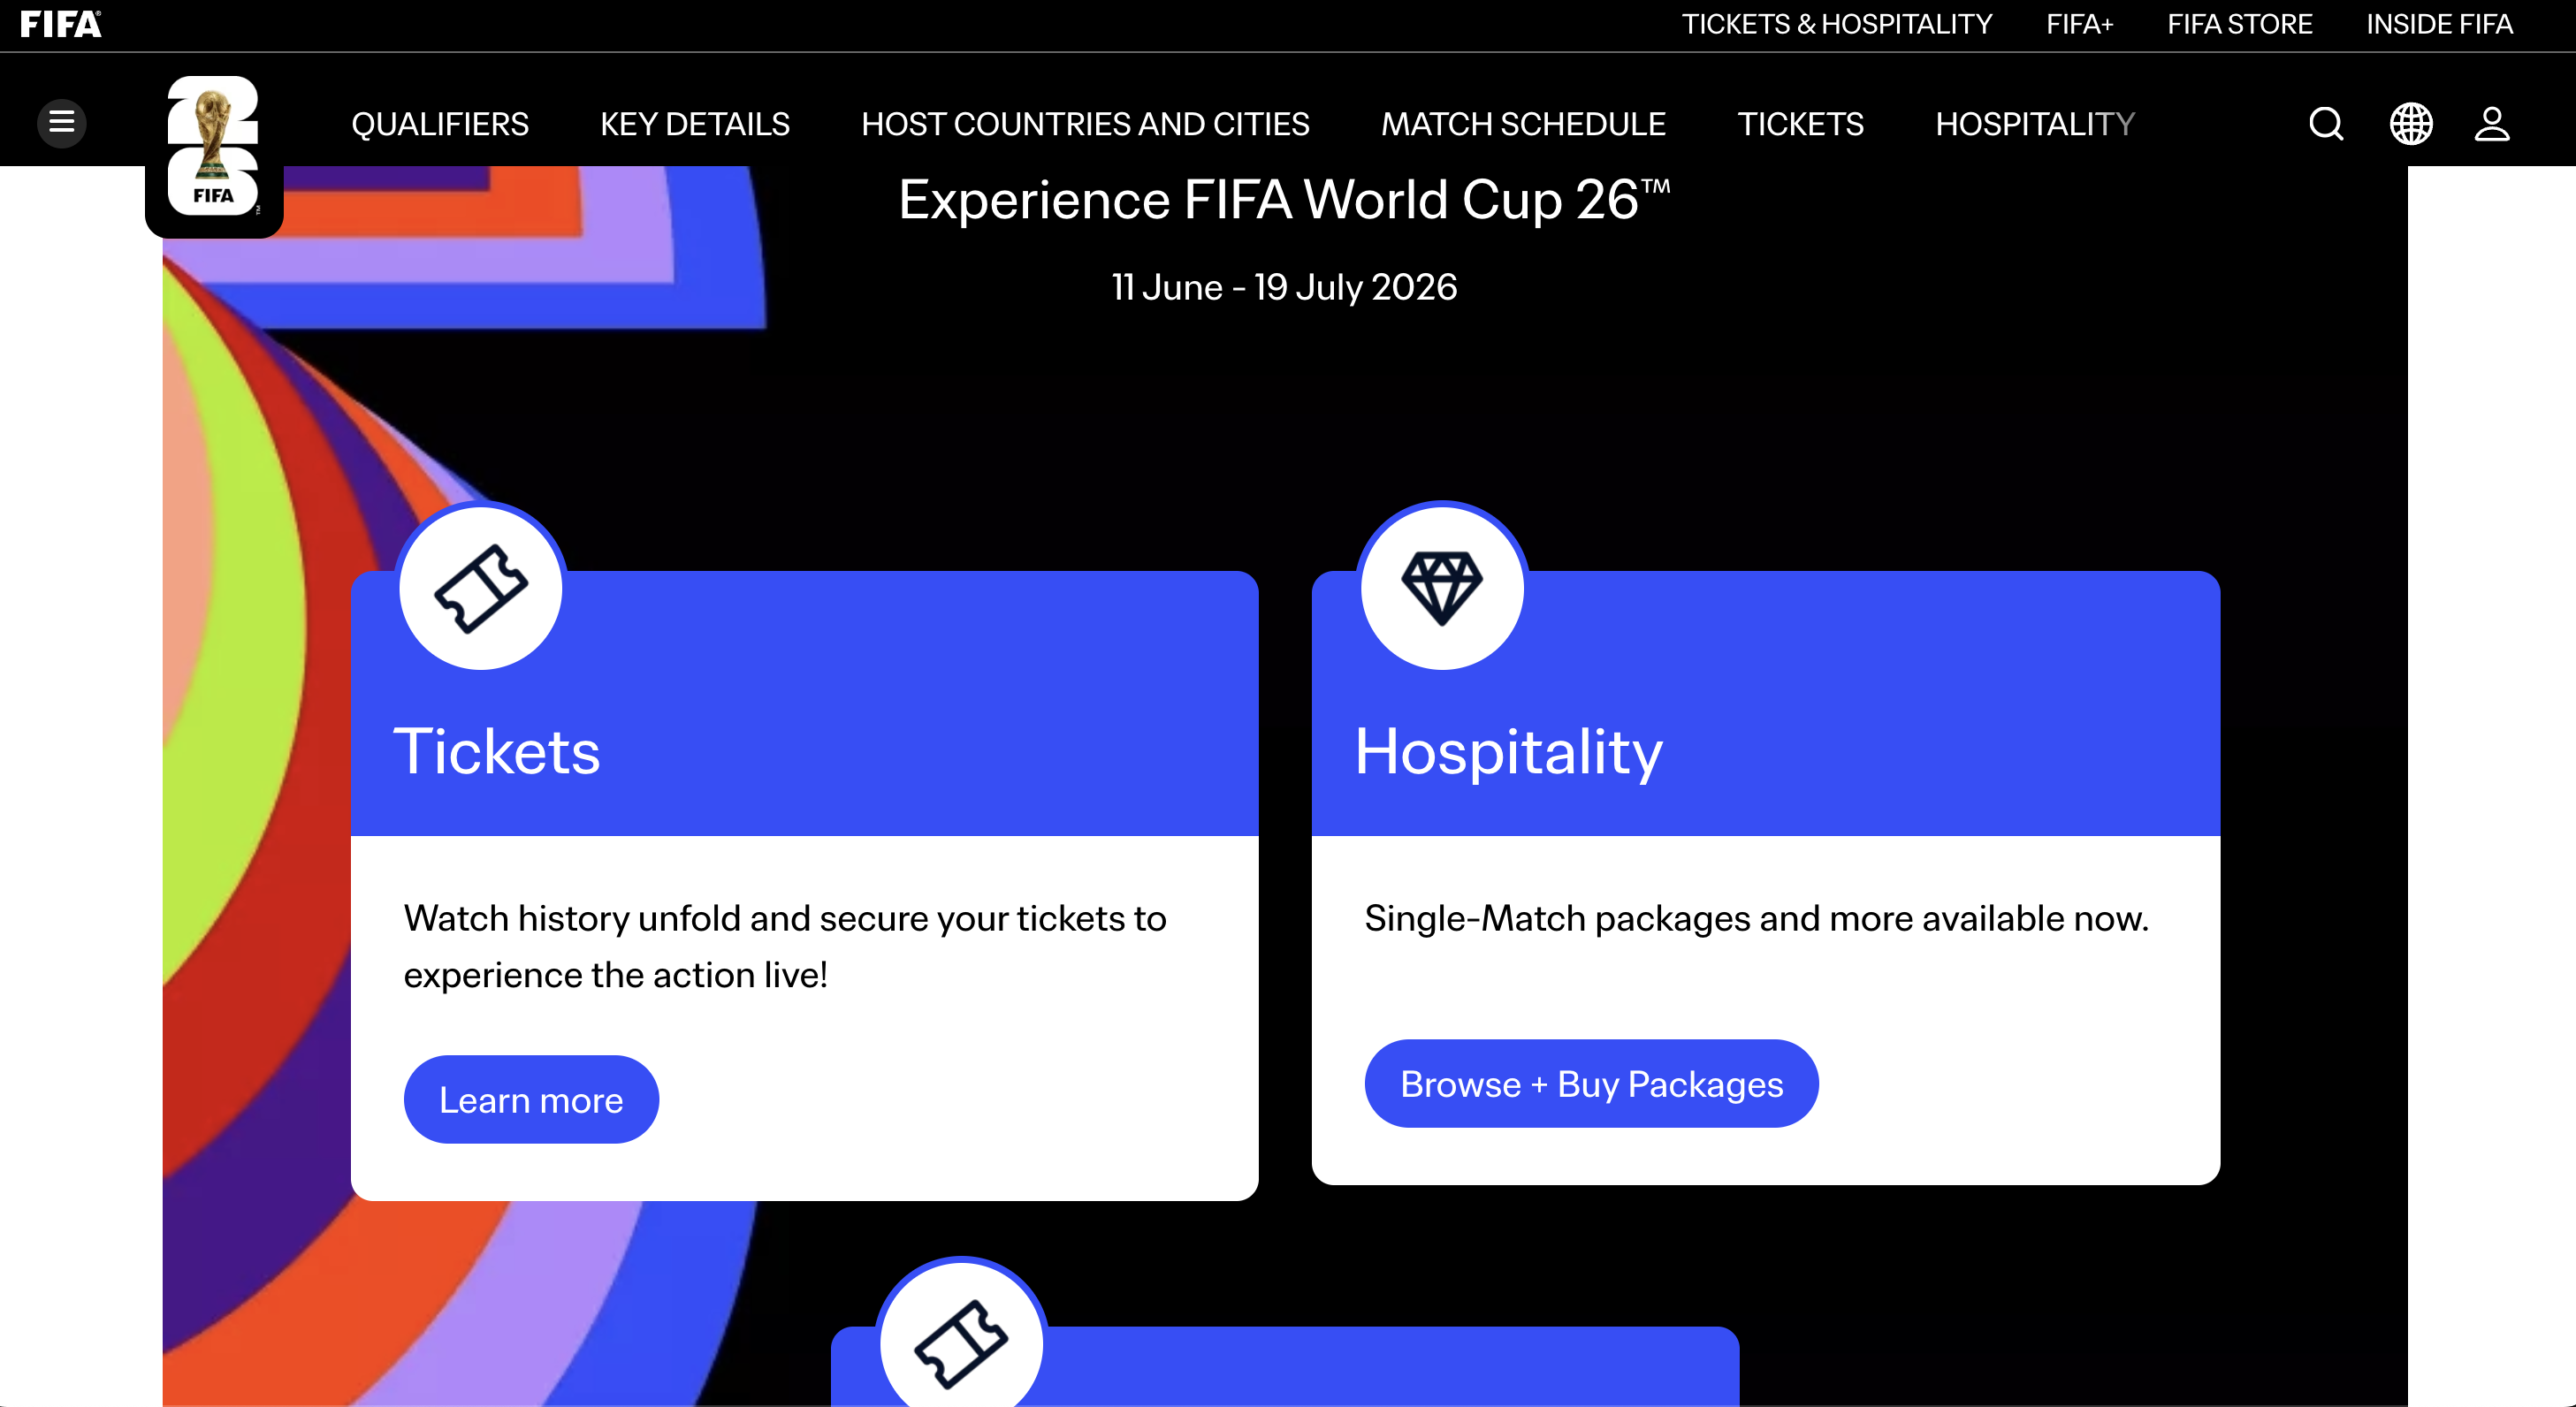The height and width of the screenshot is (1407, 2576).
Task: Click the diamond icon on the Hospitality card
Action: click(x=1441, y=587)
